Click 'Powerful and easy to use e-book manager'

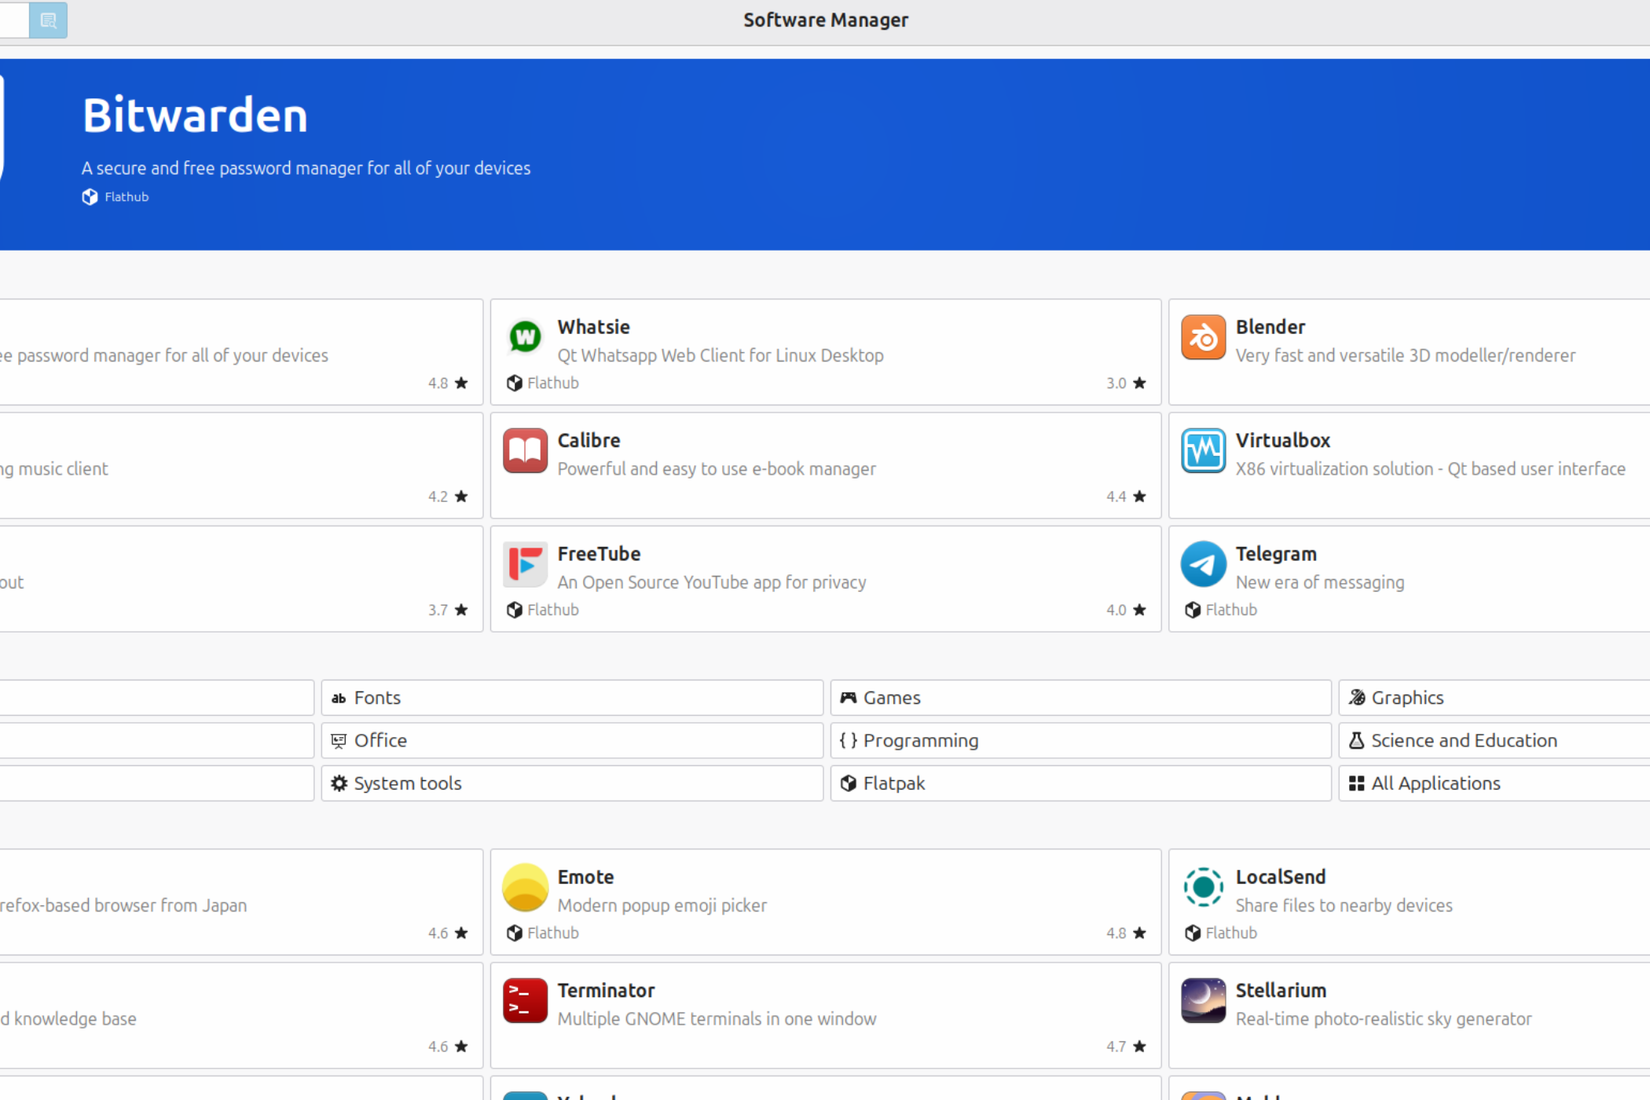point(717,469)
